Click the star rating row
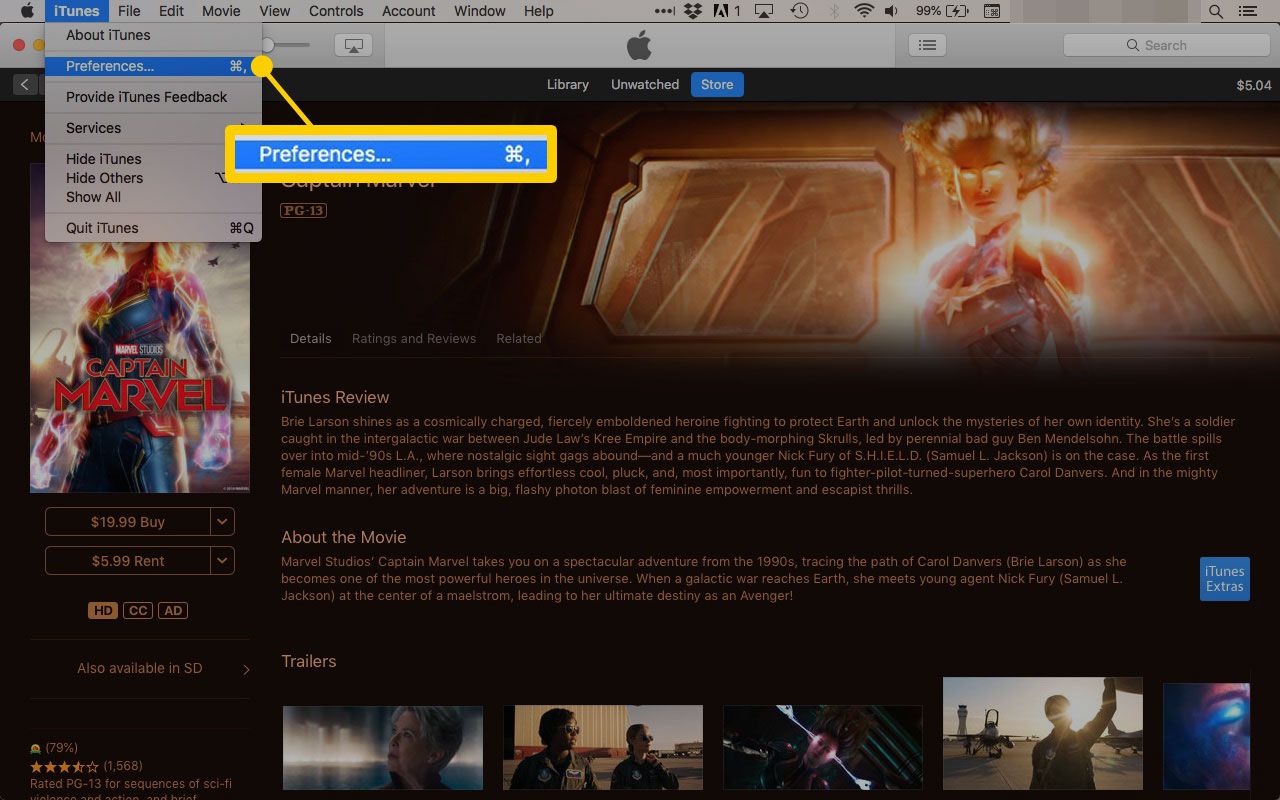Image resolution: width=1280 pixels, height=800 pixels. [x=64, y=766]
